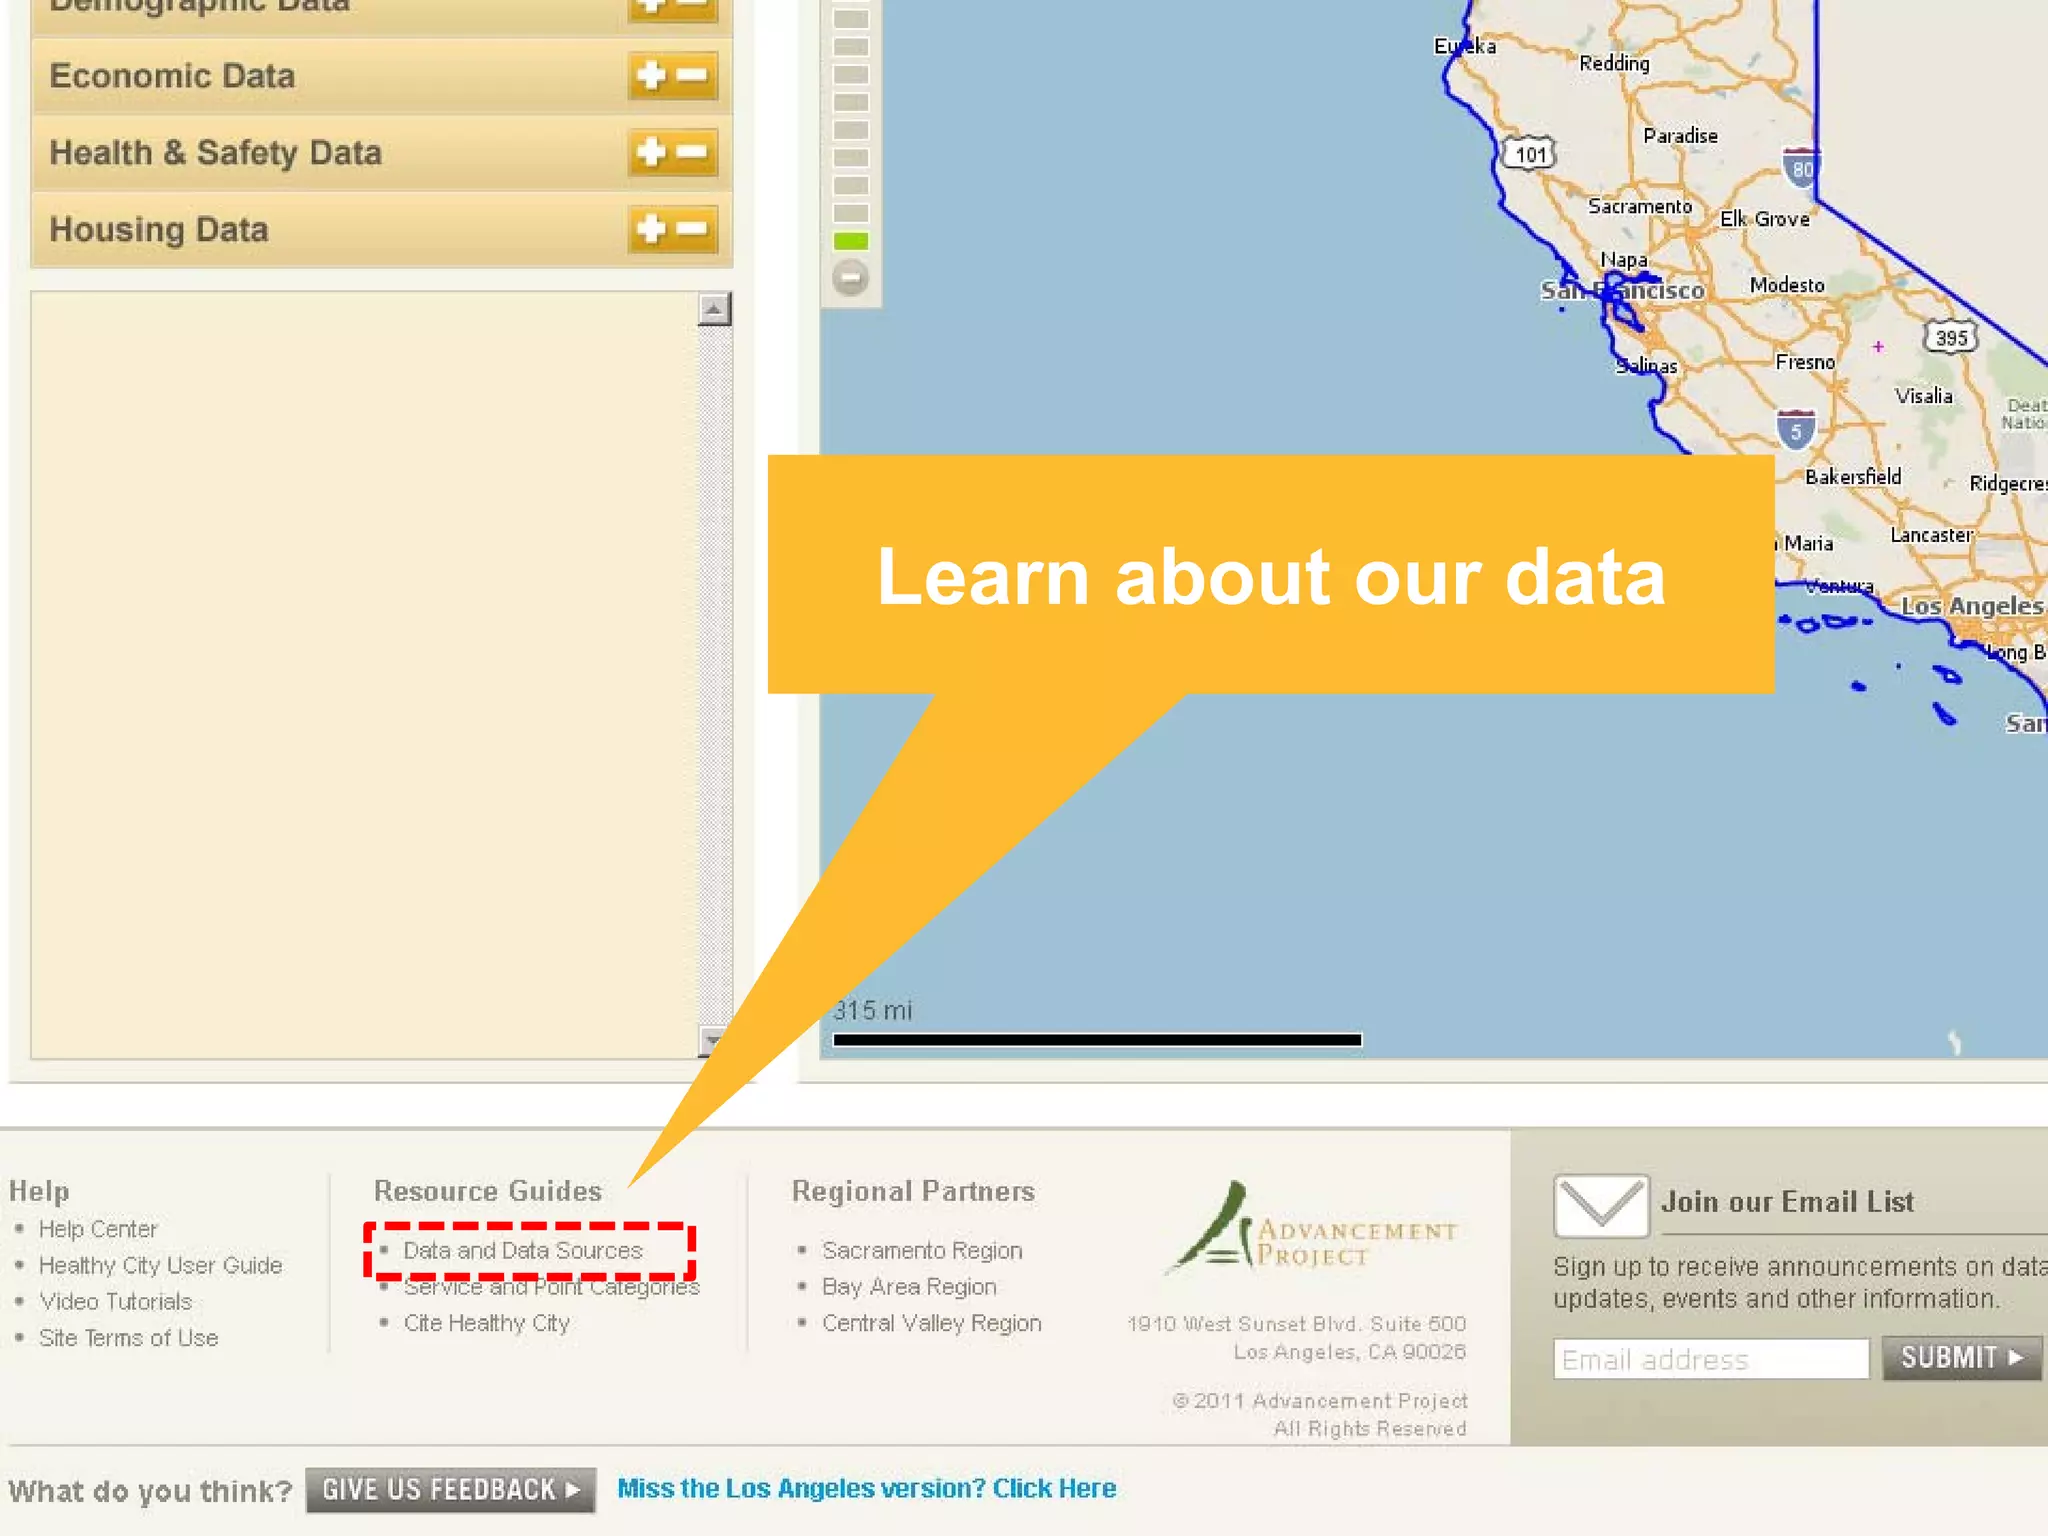Expand Economic Data with plus icon
Image resolution: width=2048 pixels, height=1536 pixels.
651,75
